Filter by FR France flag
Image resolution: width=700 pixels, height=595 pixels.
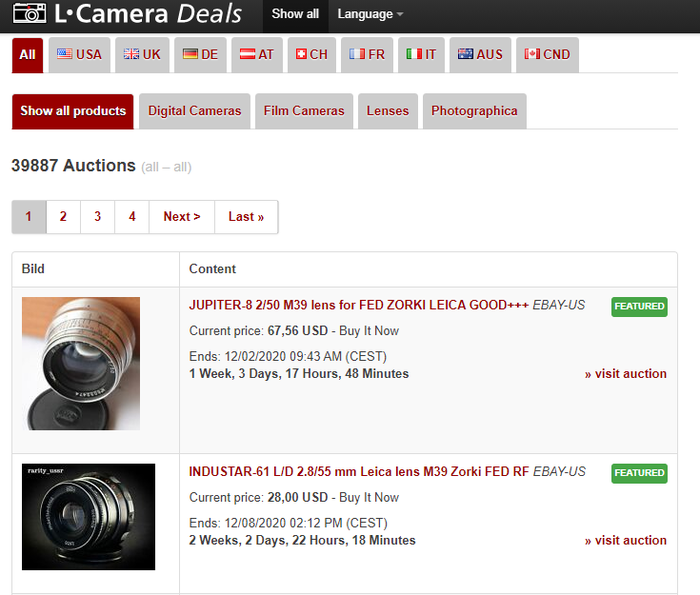pyautogui.click(x=367, y=55)
